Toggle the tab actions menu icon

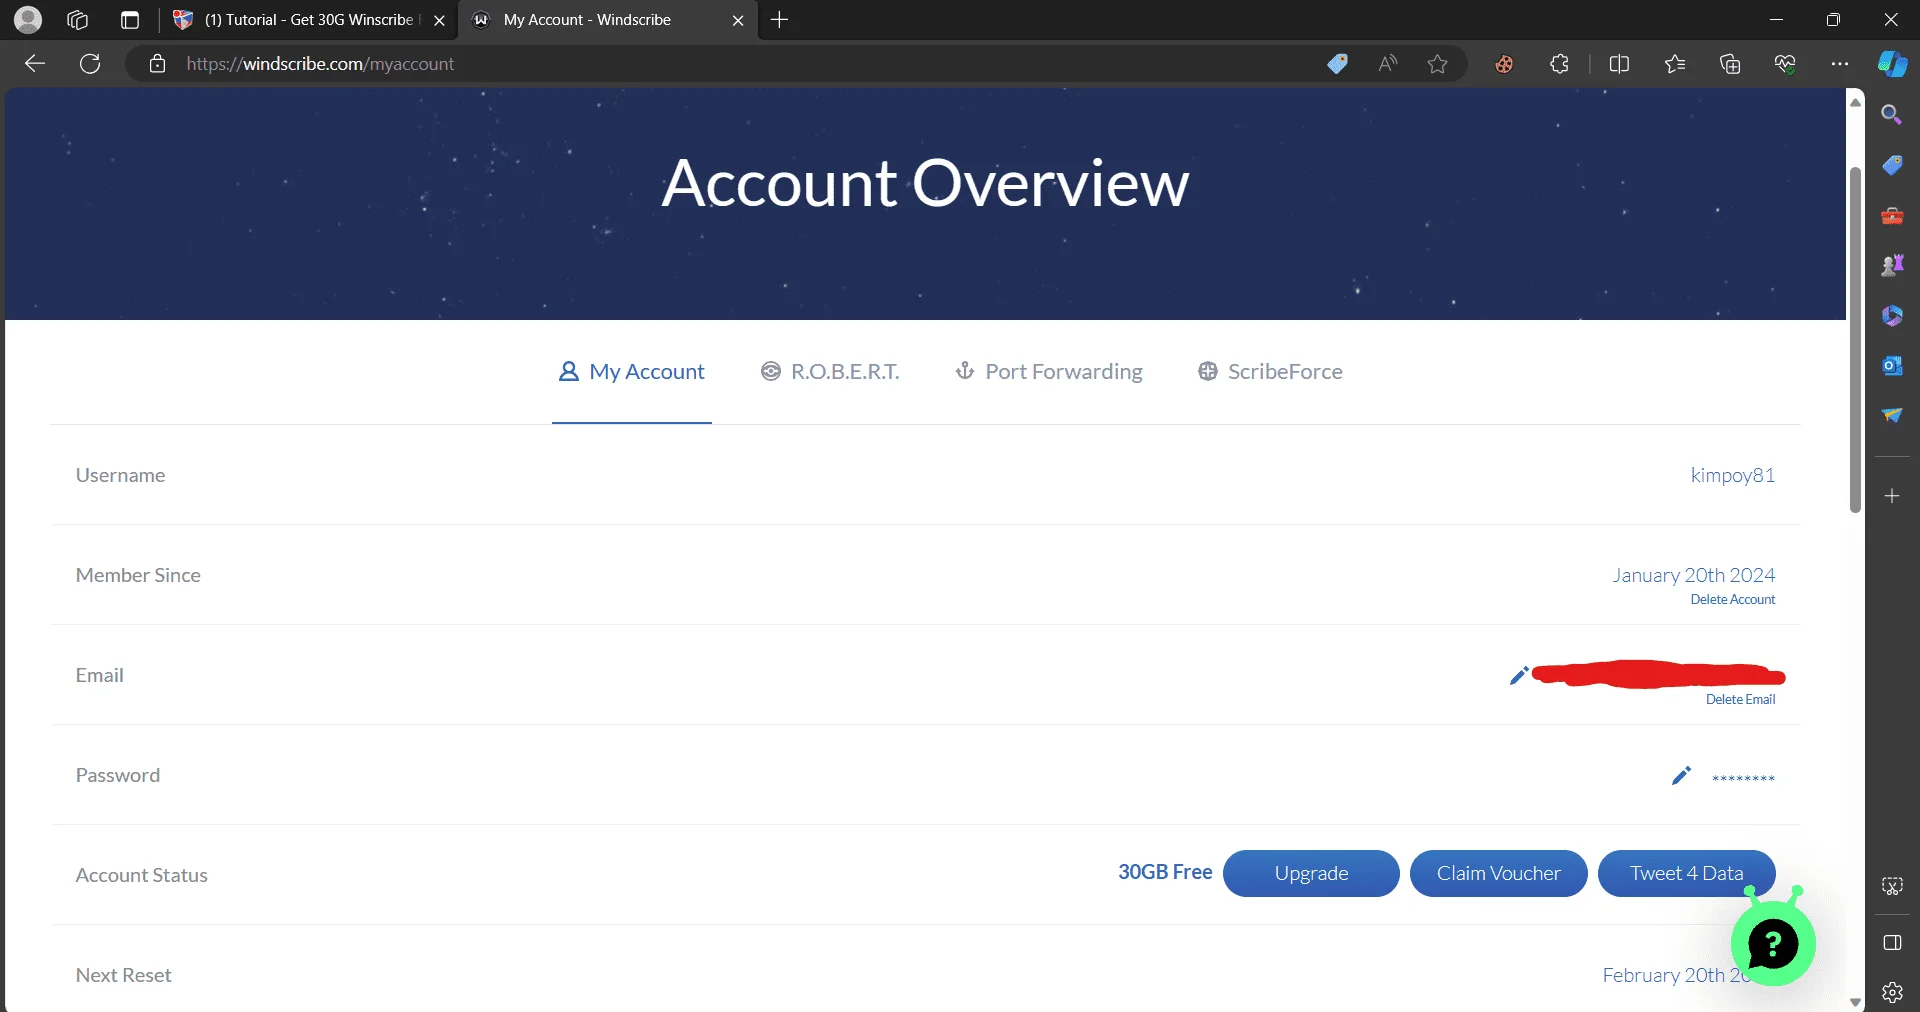tap(130, 19)
